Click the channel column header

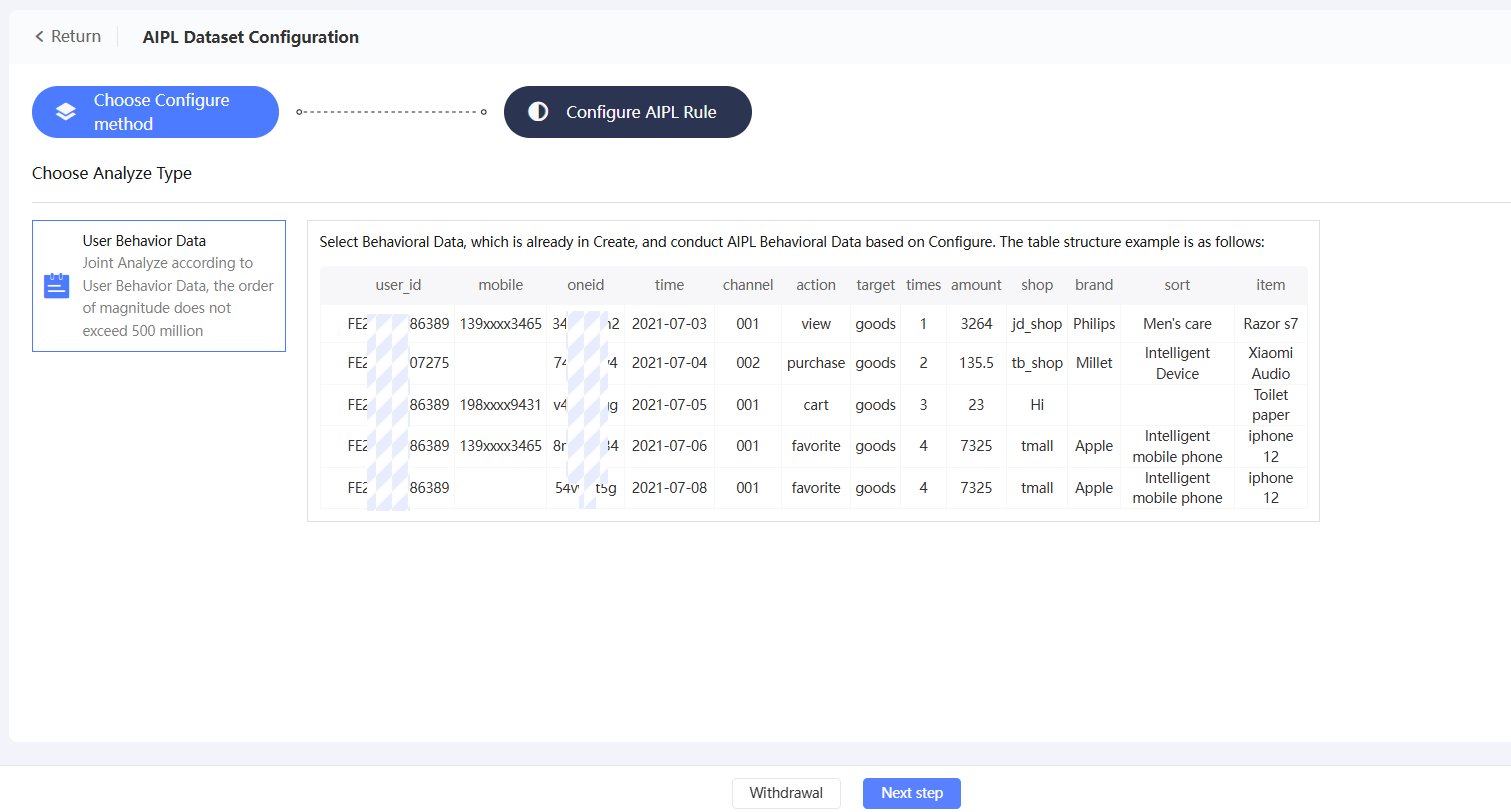pyautogui.click(x=748, y=285)
